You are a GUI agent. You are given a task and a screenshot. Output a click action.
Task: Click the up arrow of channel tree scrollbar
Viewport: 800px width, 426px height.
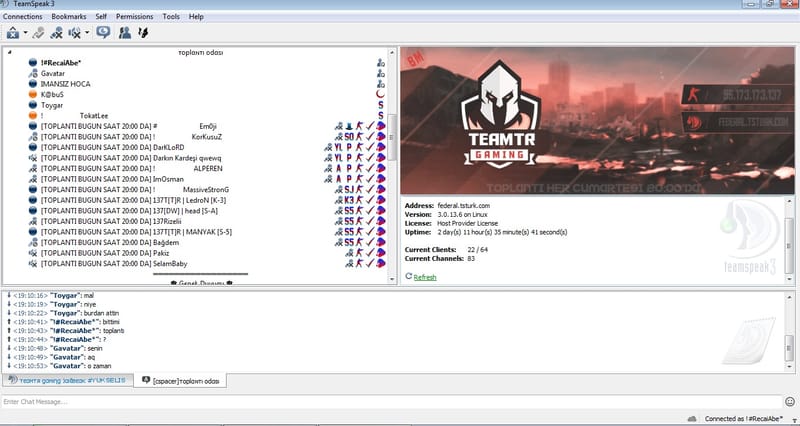(392, 52)
